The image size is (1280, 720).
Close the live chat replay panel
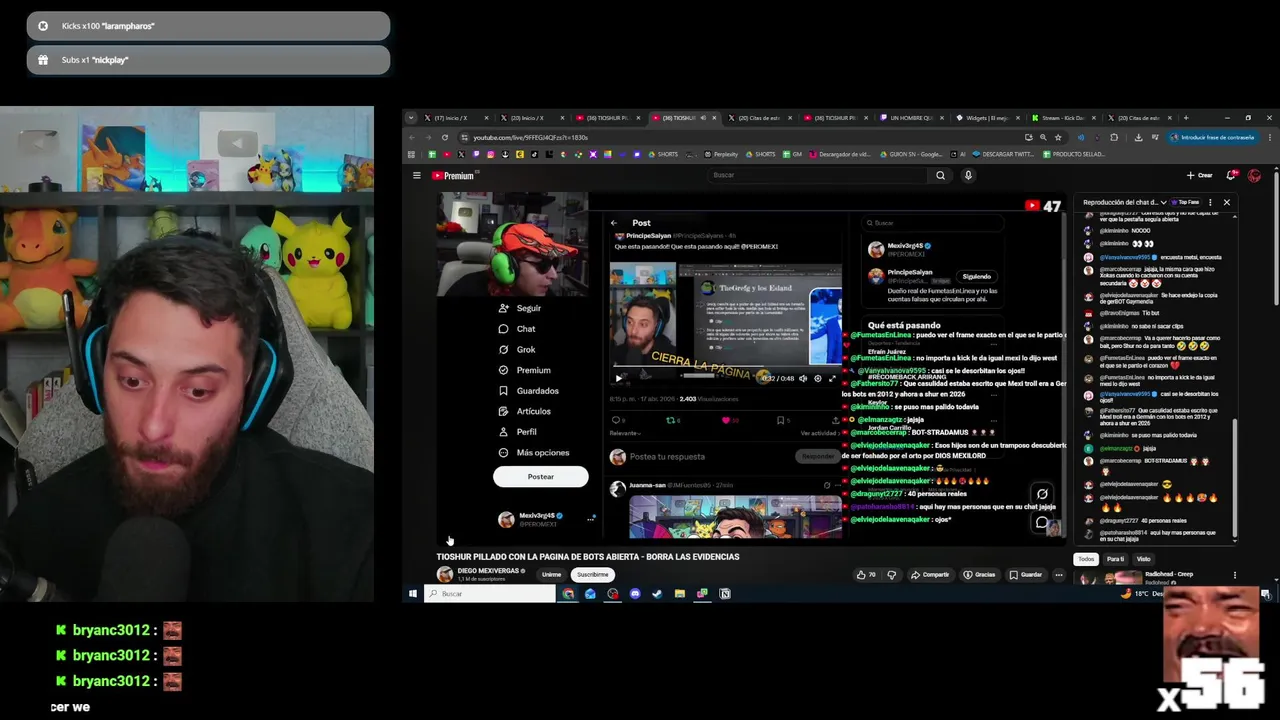click(1227, 202)
